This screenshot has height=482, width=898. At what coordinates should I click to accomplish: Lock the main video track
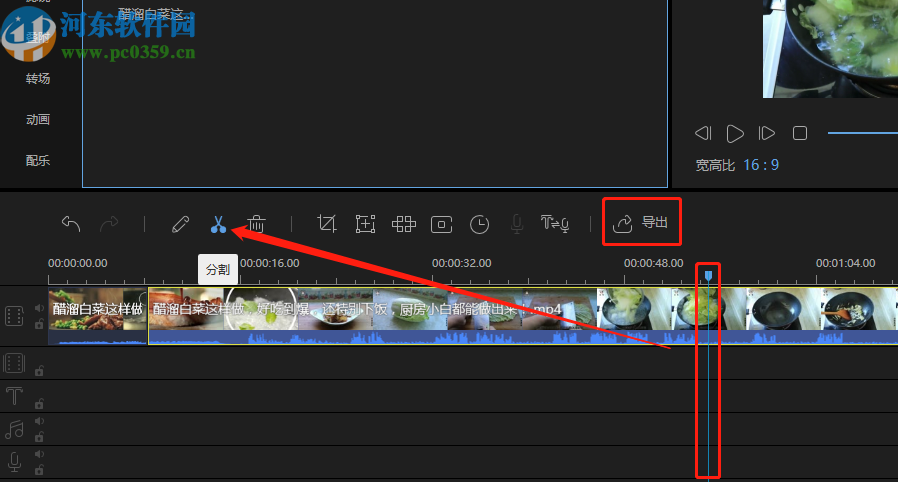39,324
